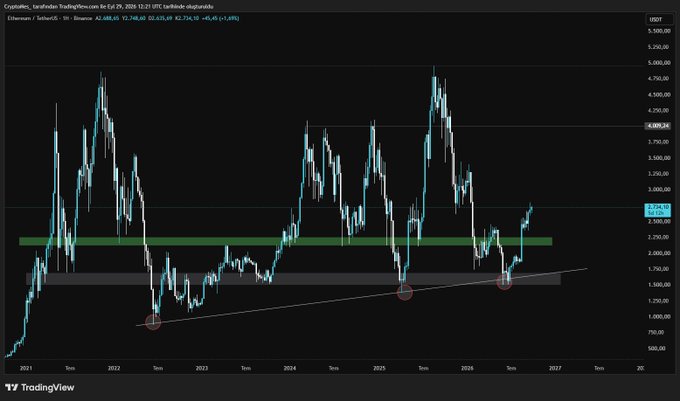Click the 3.500,00 price scale label
This screenshot has width=680, height=401.
point(658,158)
